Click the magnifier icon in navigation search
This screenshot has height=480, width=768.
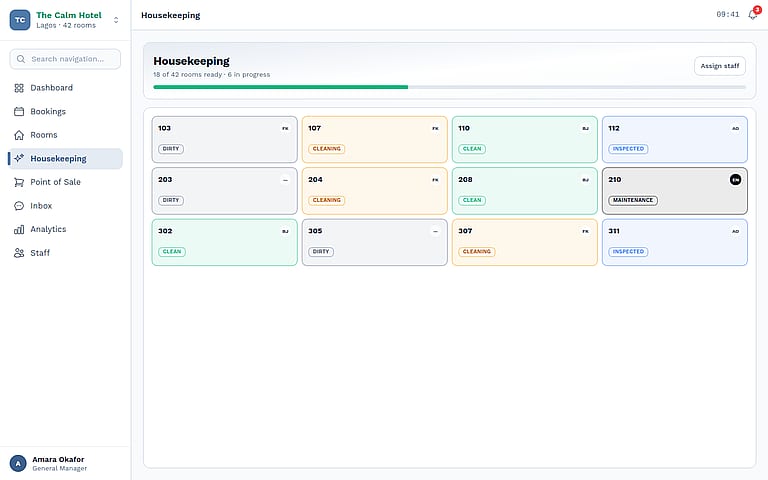point(21,59)
